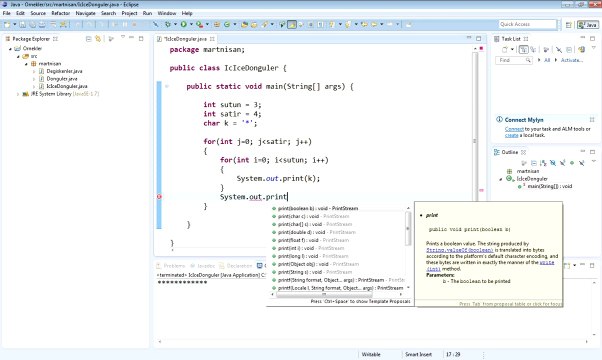Click the Open Type icon

244,24
